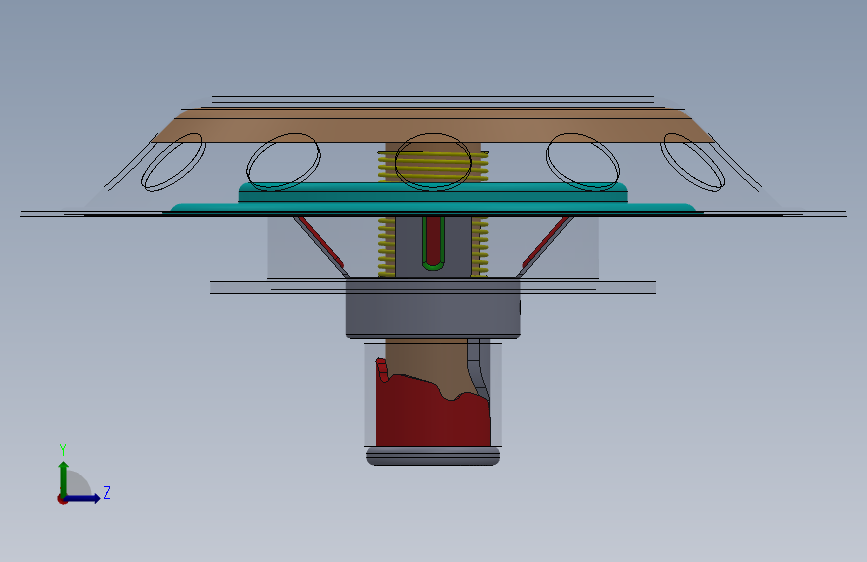The width and height of the screenshot is (867, 562).
Task: Click the green Y axis arrow of the triad
Action: (64, 478)
